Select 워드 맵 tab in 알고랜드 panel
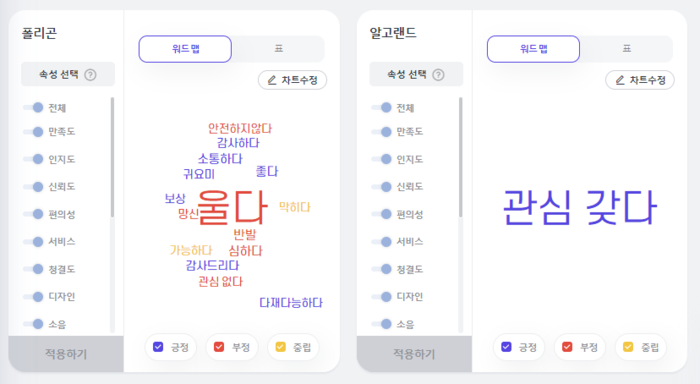Image resolution: width=700 pixels, height=384 pixels. point(533,49)
